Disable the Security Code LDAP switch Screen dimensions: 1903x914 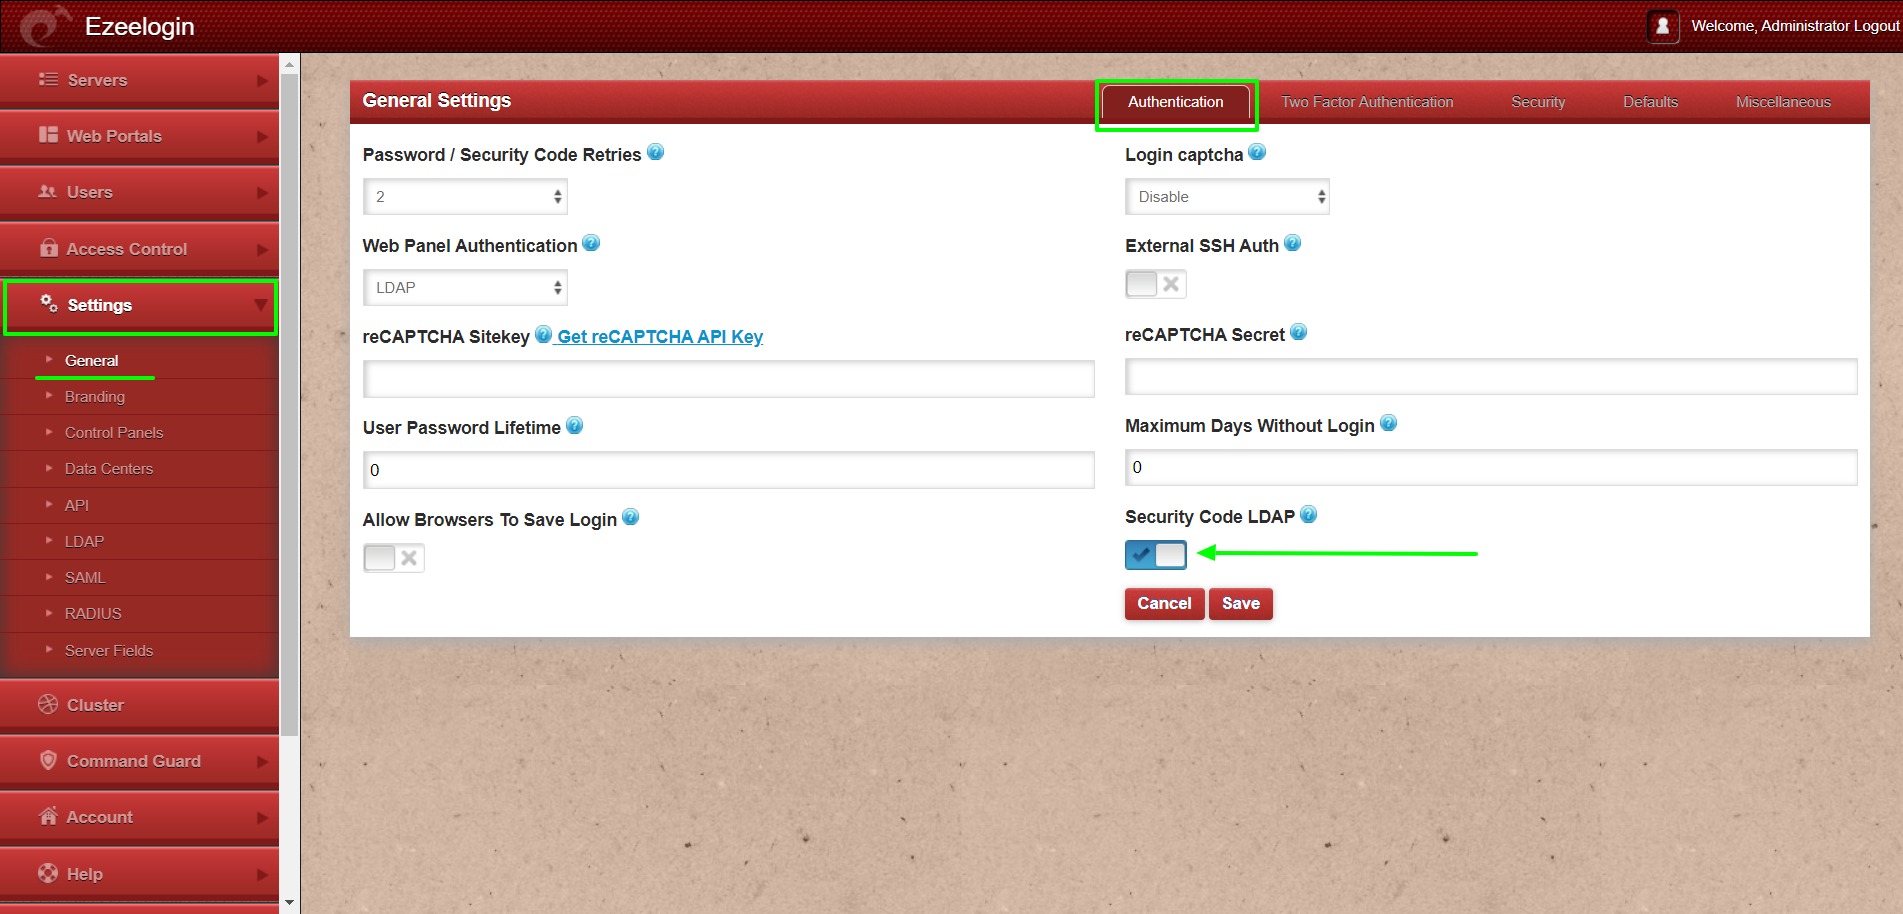pyautogui.click(x=1155, y=555)
